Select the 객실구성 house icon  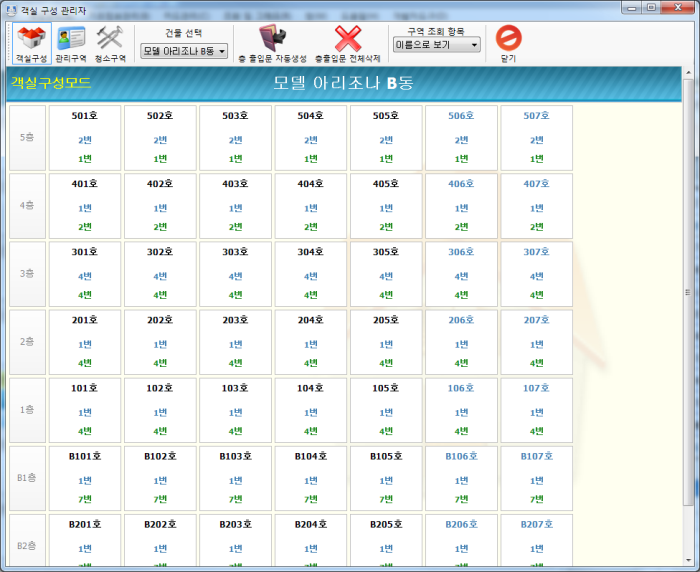31,44
